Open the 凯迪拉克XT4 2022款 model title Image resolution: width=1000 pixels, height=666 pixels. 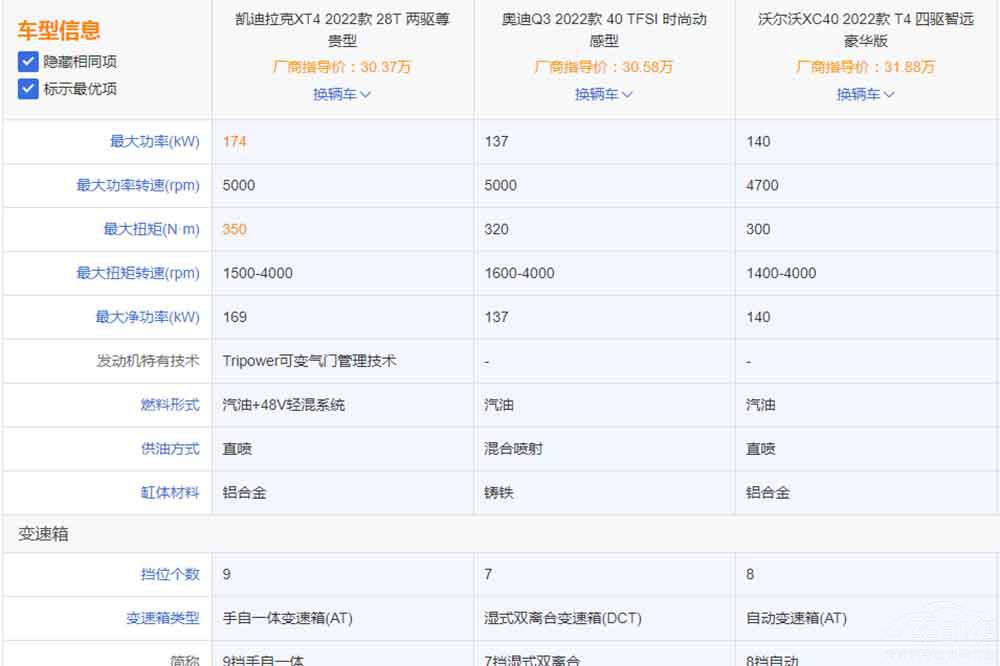tap(342, 30)
